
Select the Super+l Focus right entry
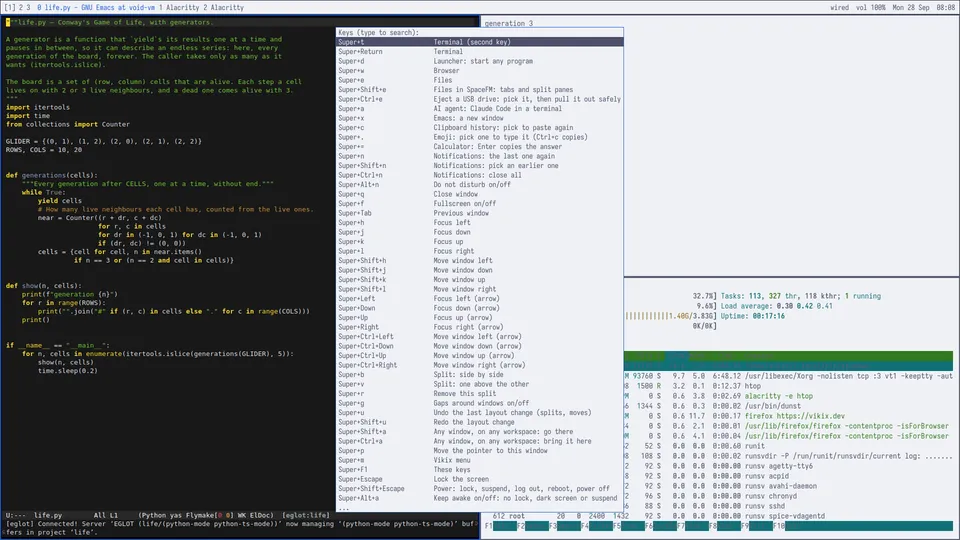point(480,251)
